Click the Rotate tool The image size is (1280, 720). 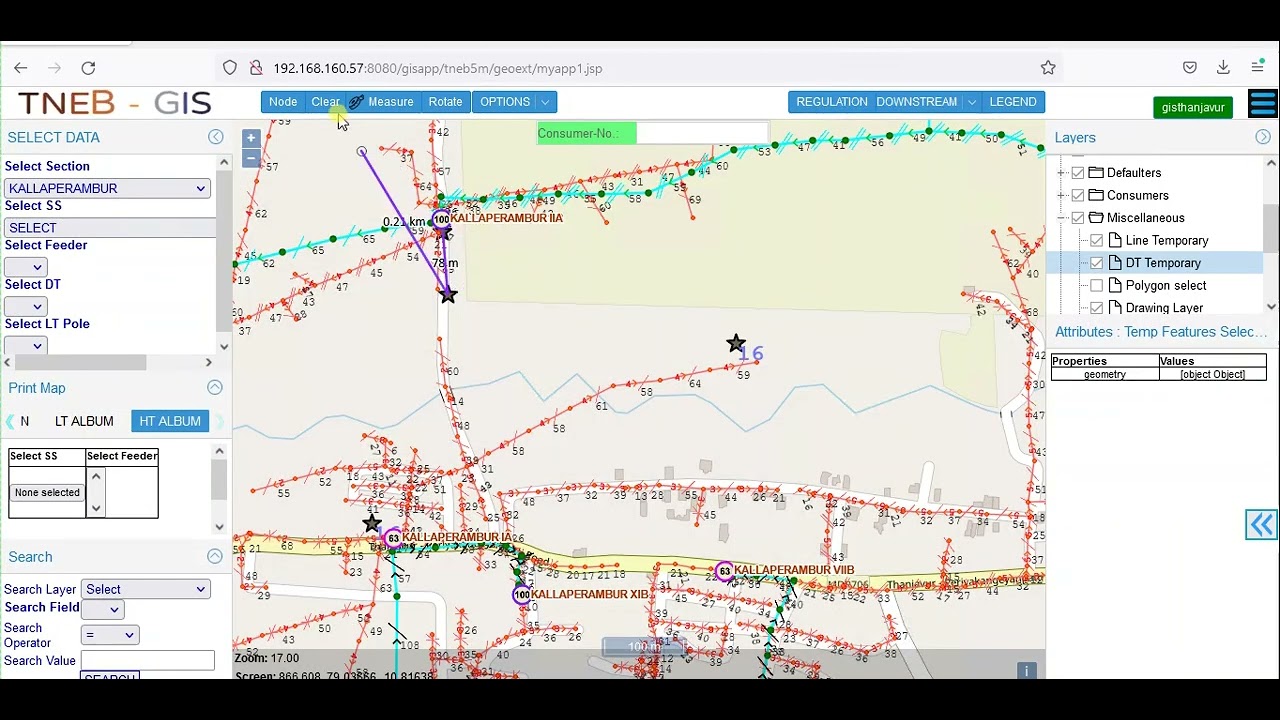coord(445,102)
